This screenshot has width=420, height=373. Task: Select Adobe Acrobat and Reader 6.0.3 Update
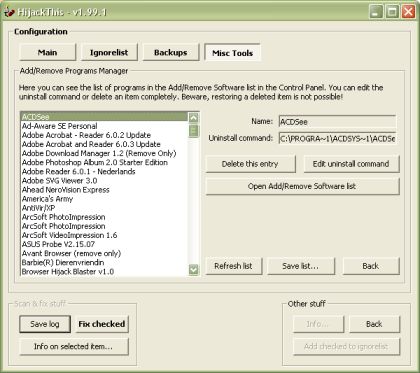pyautogui.click(x=104, y=144)
